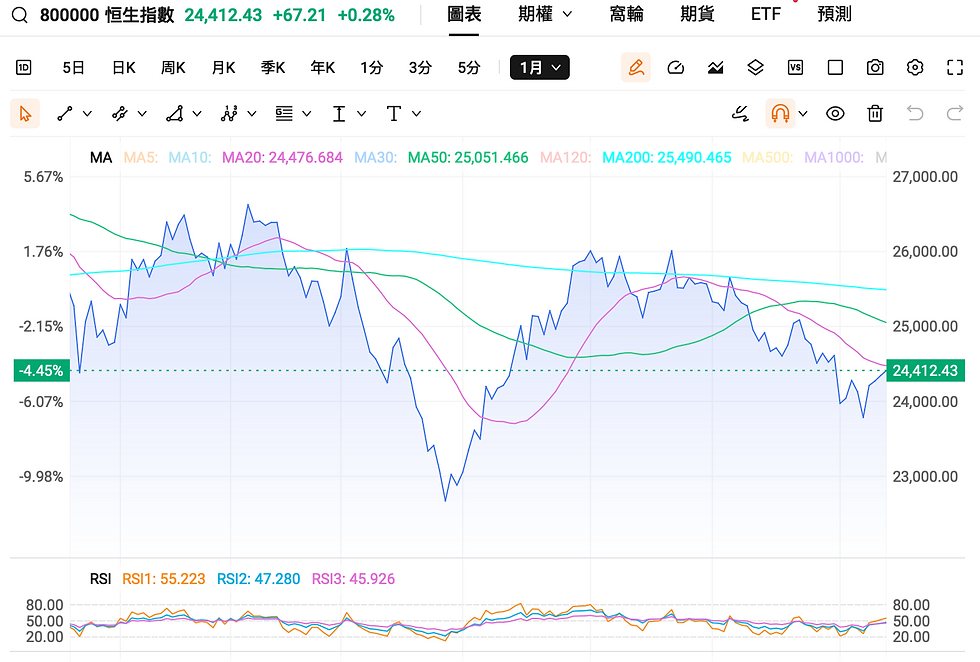Switch to the 預測 tab
The image size is (980, 662).
click(x=834, y=14)
